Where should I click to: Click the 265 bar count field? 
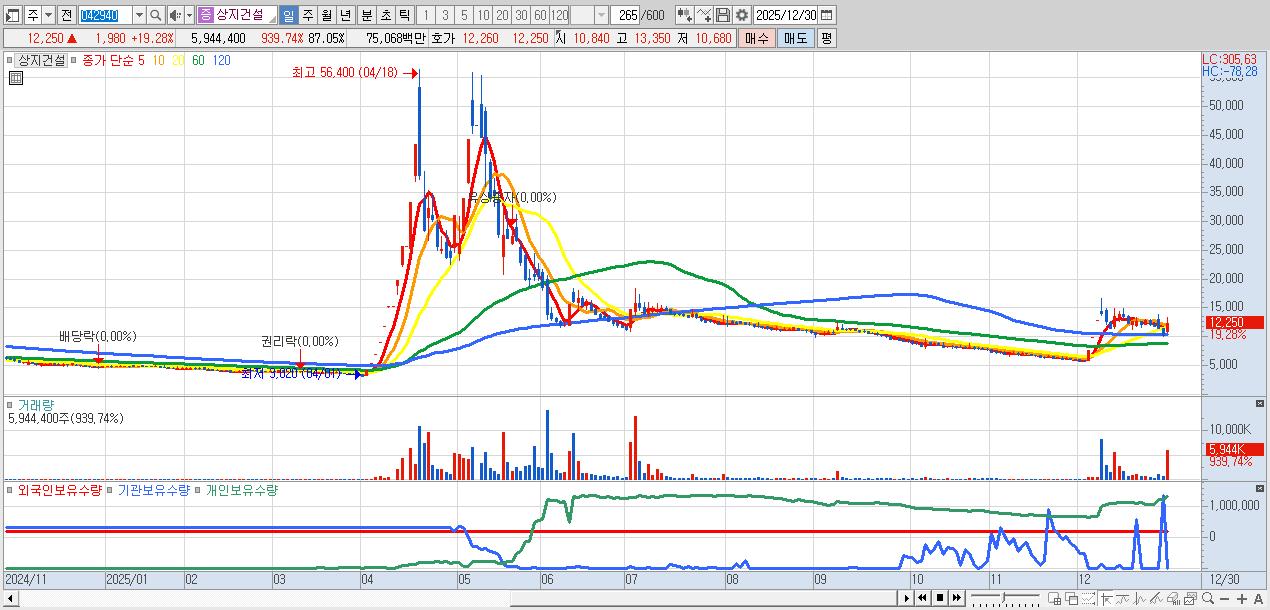pyautogui.click(x=627, y=15)
